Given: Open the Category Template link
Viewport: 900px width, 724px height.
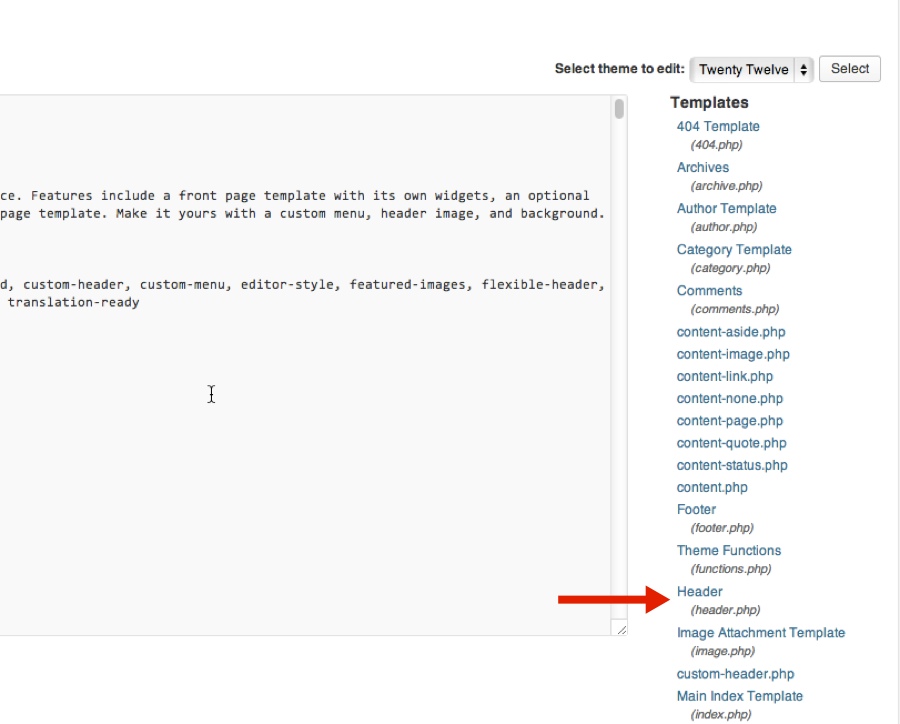Looking at the screenshot, I should 734,250.
